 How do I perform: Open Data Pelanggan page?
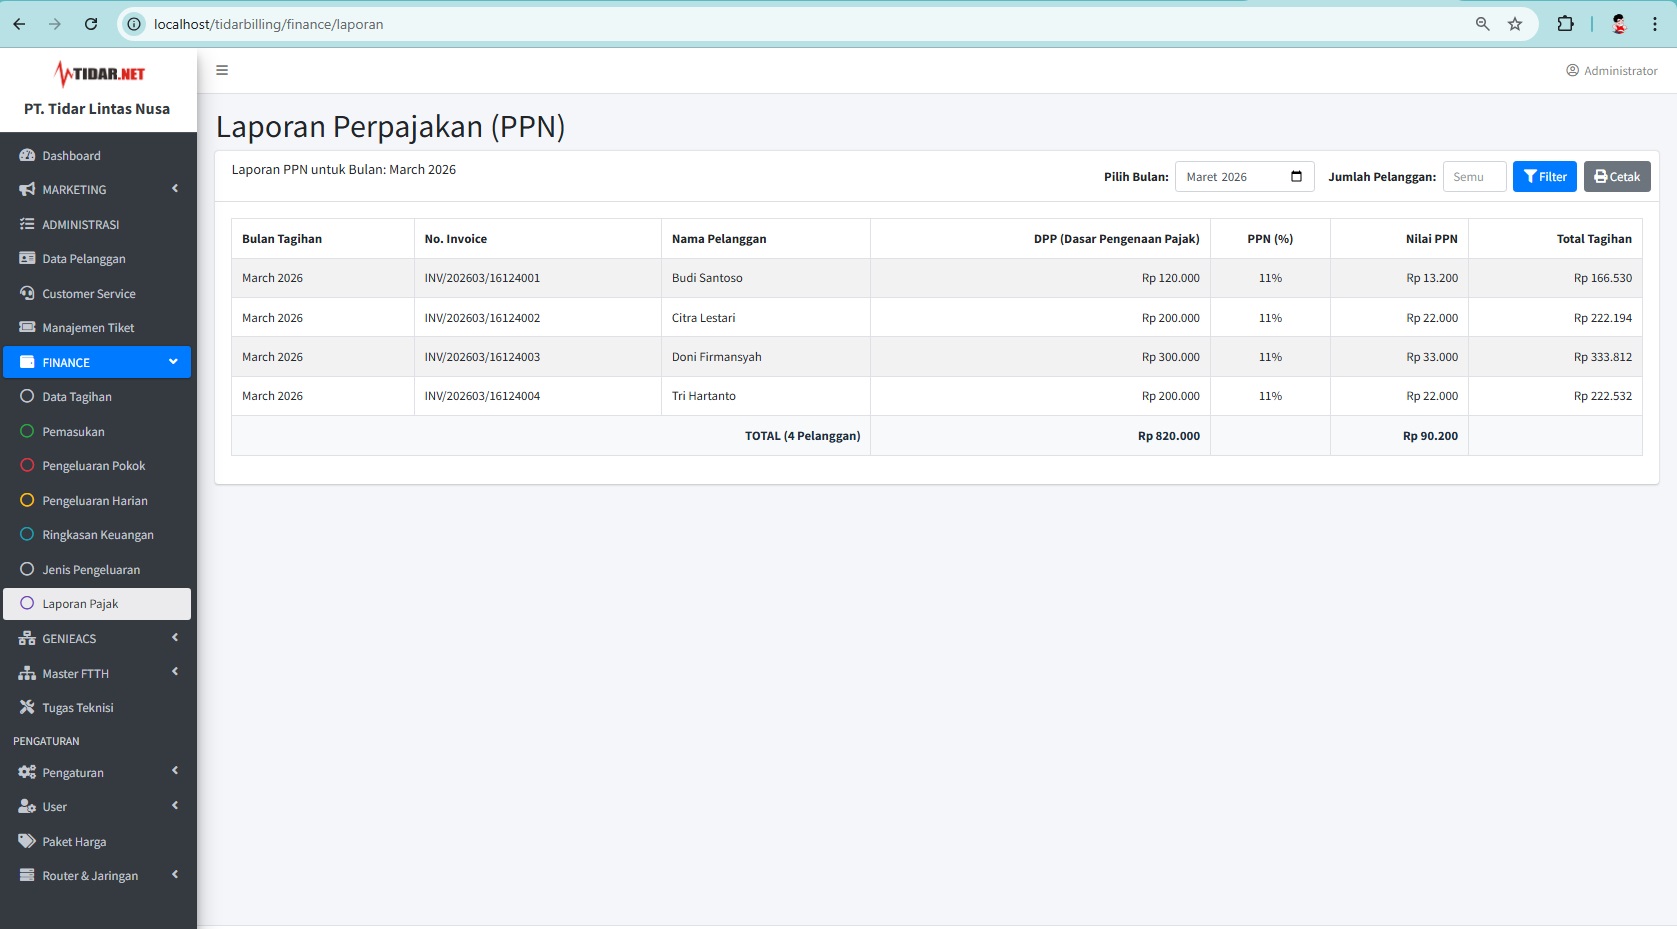coord(97,259)
